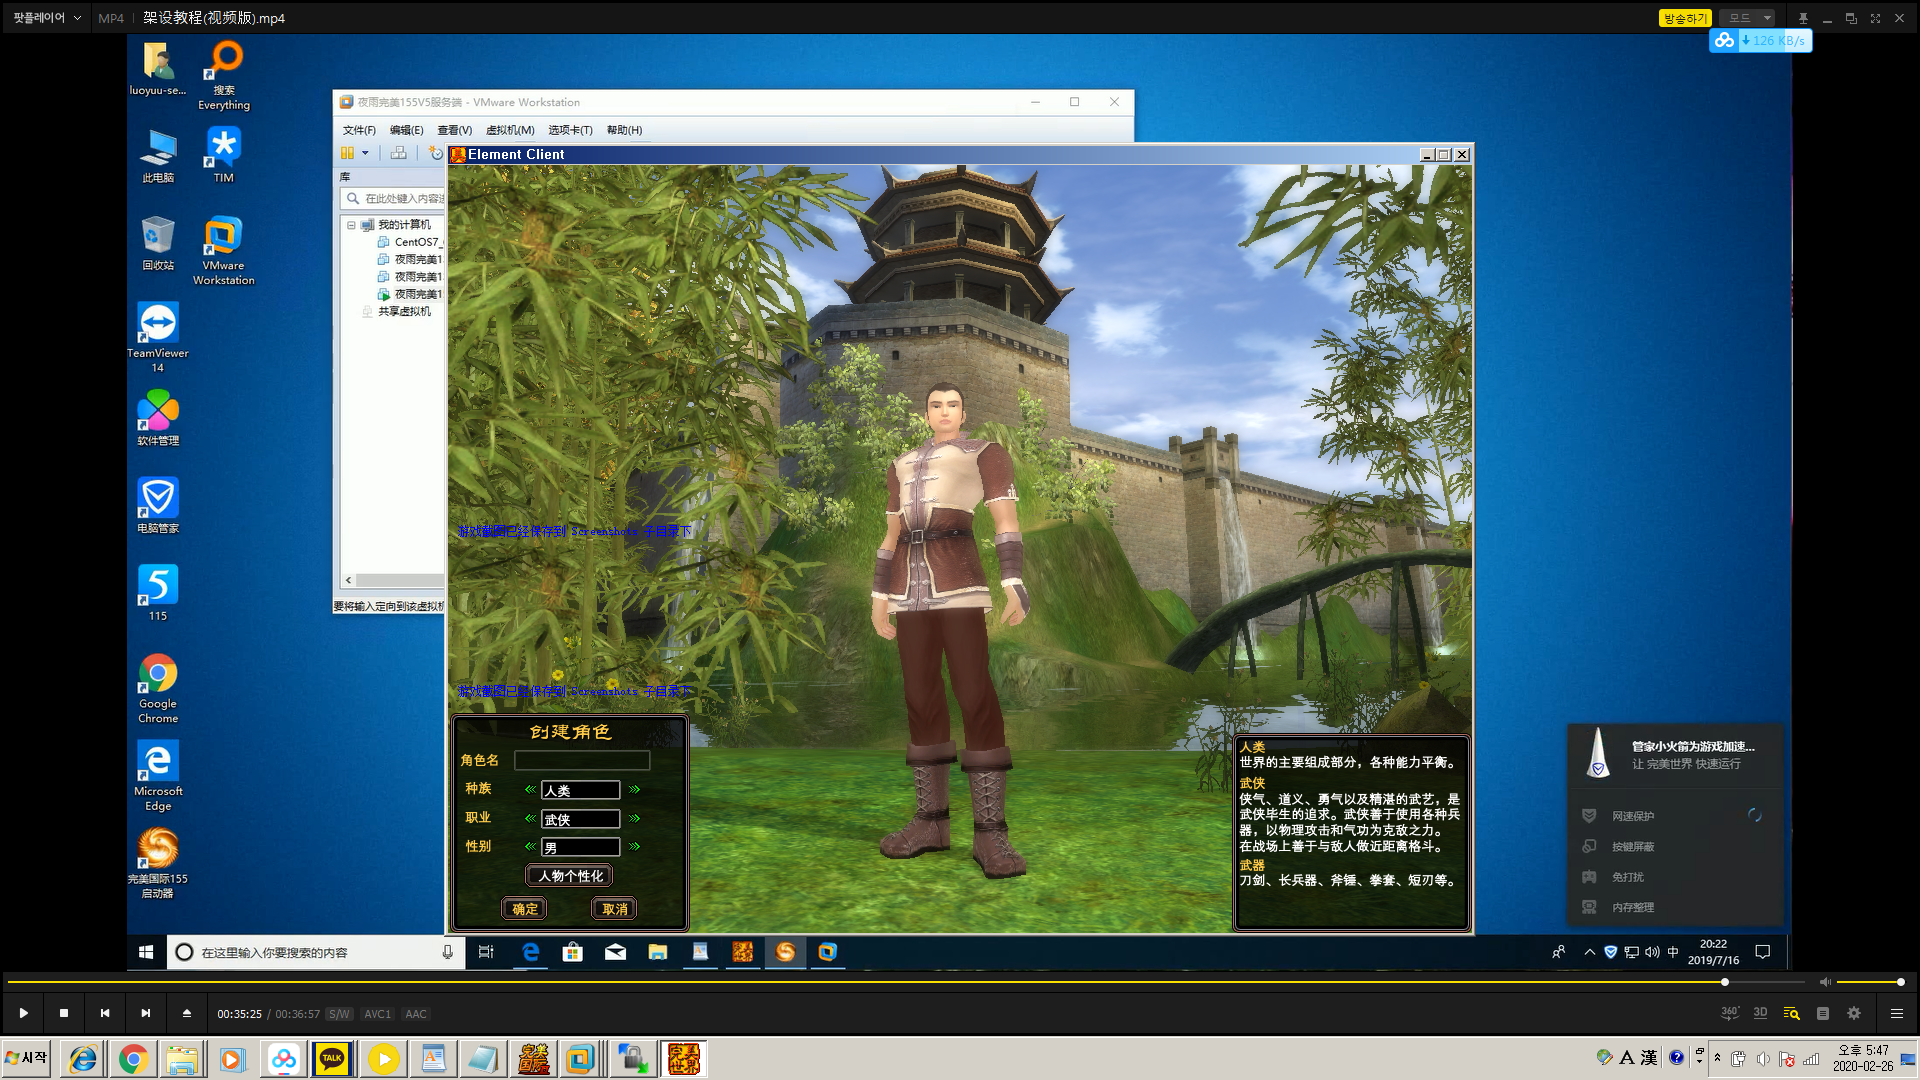Click the player Stop button
Screen dimensions: 1920x1080
point(64,1013)
